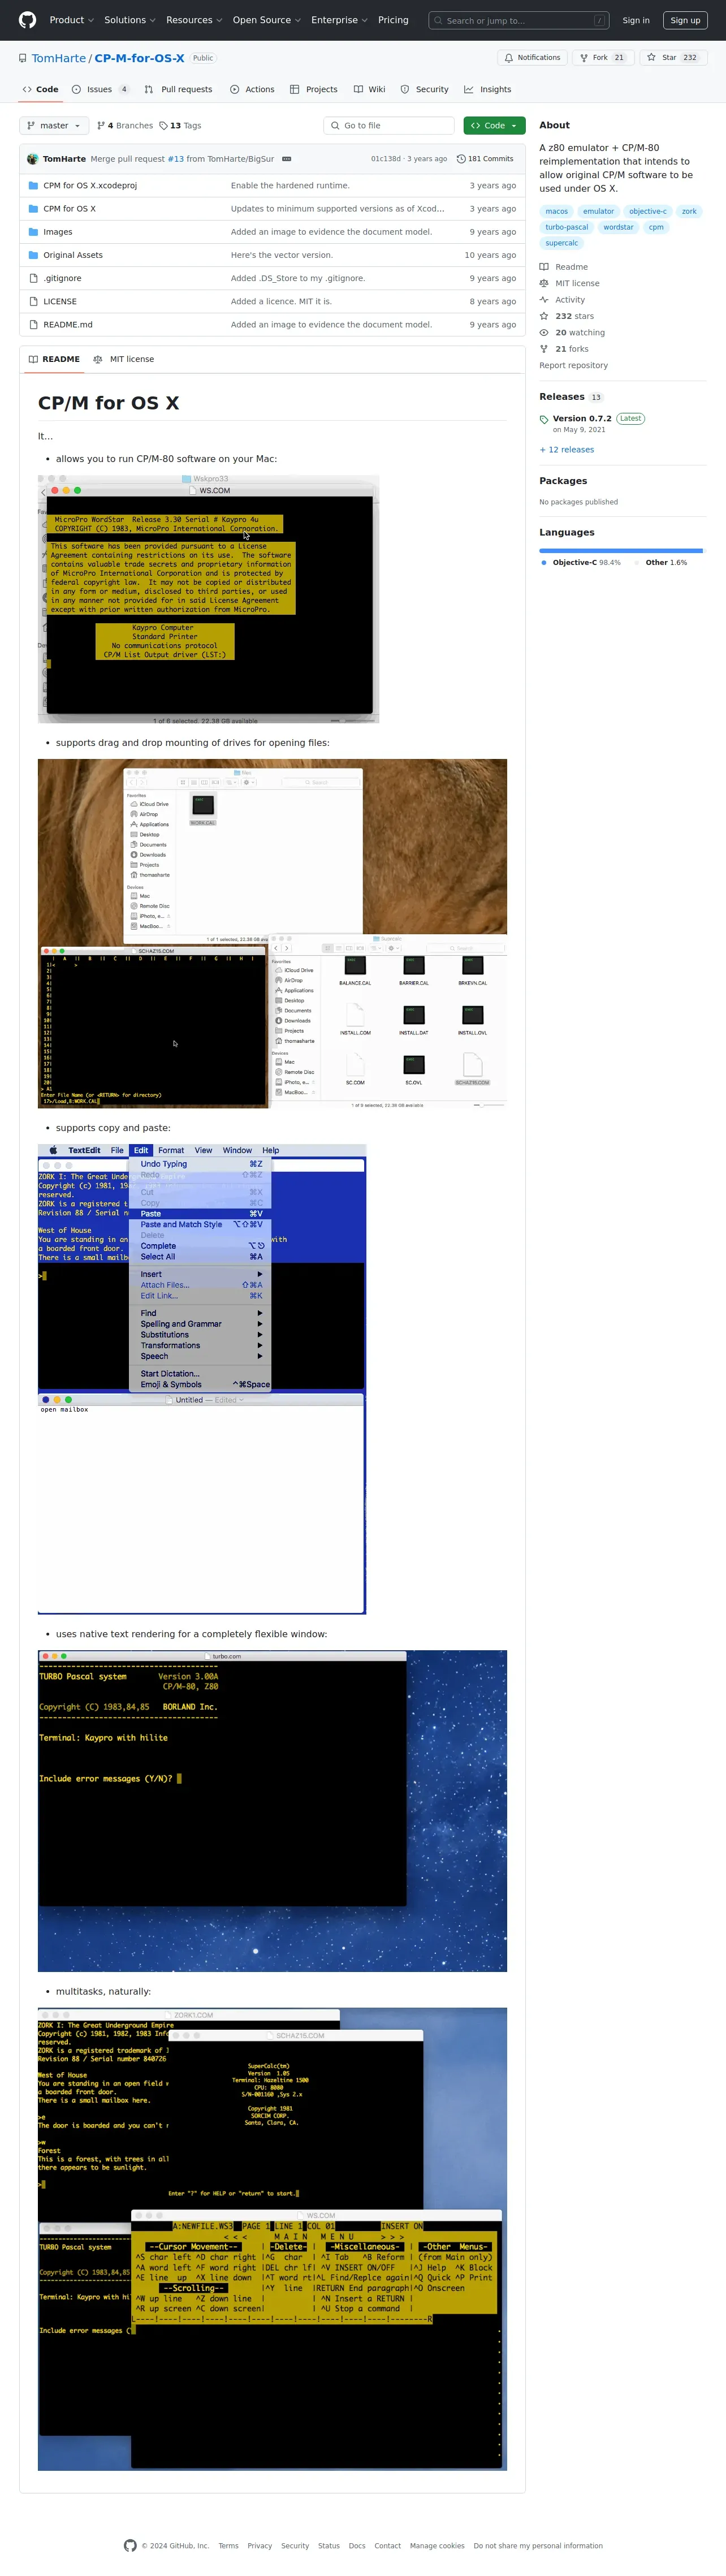726x2576 pixels.
Task: Click the repository icon beside TomHarte
Action: [23, 59]
